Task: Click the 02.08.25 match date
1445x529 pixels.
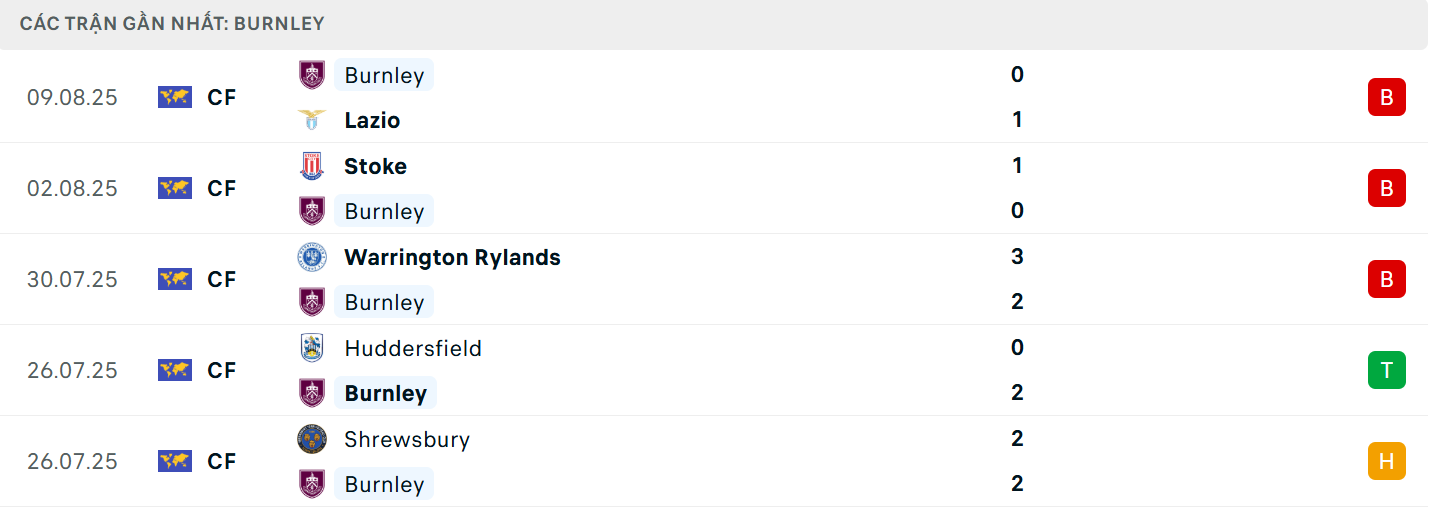Action: coord(72,188)
